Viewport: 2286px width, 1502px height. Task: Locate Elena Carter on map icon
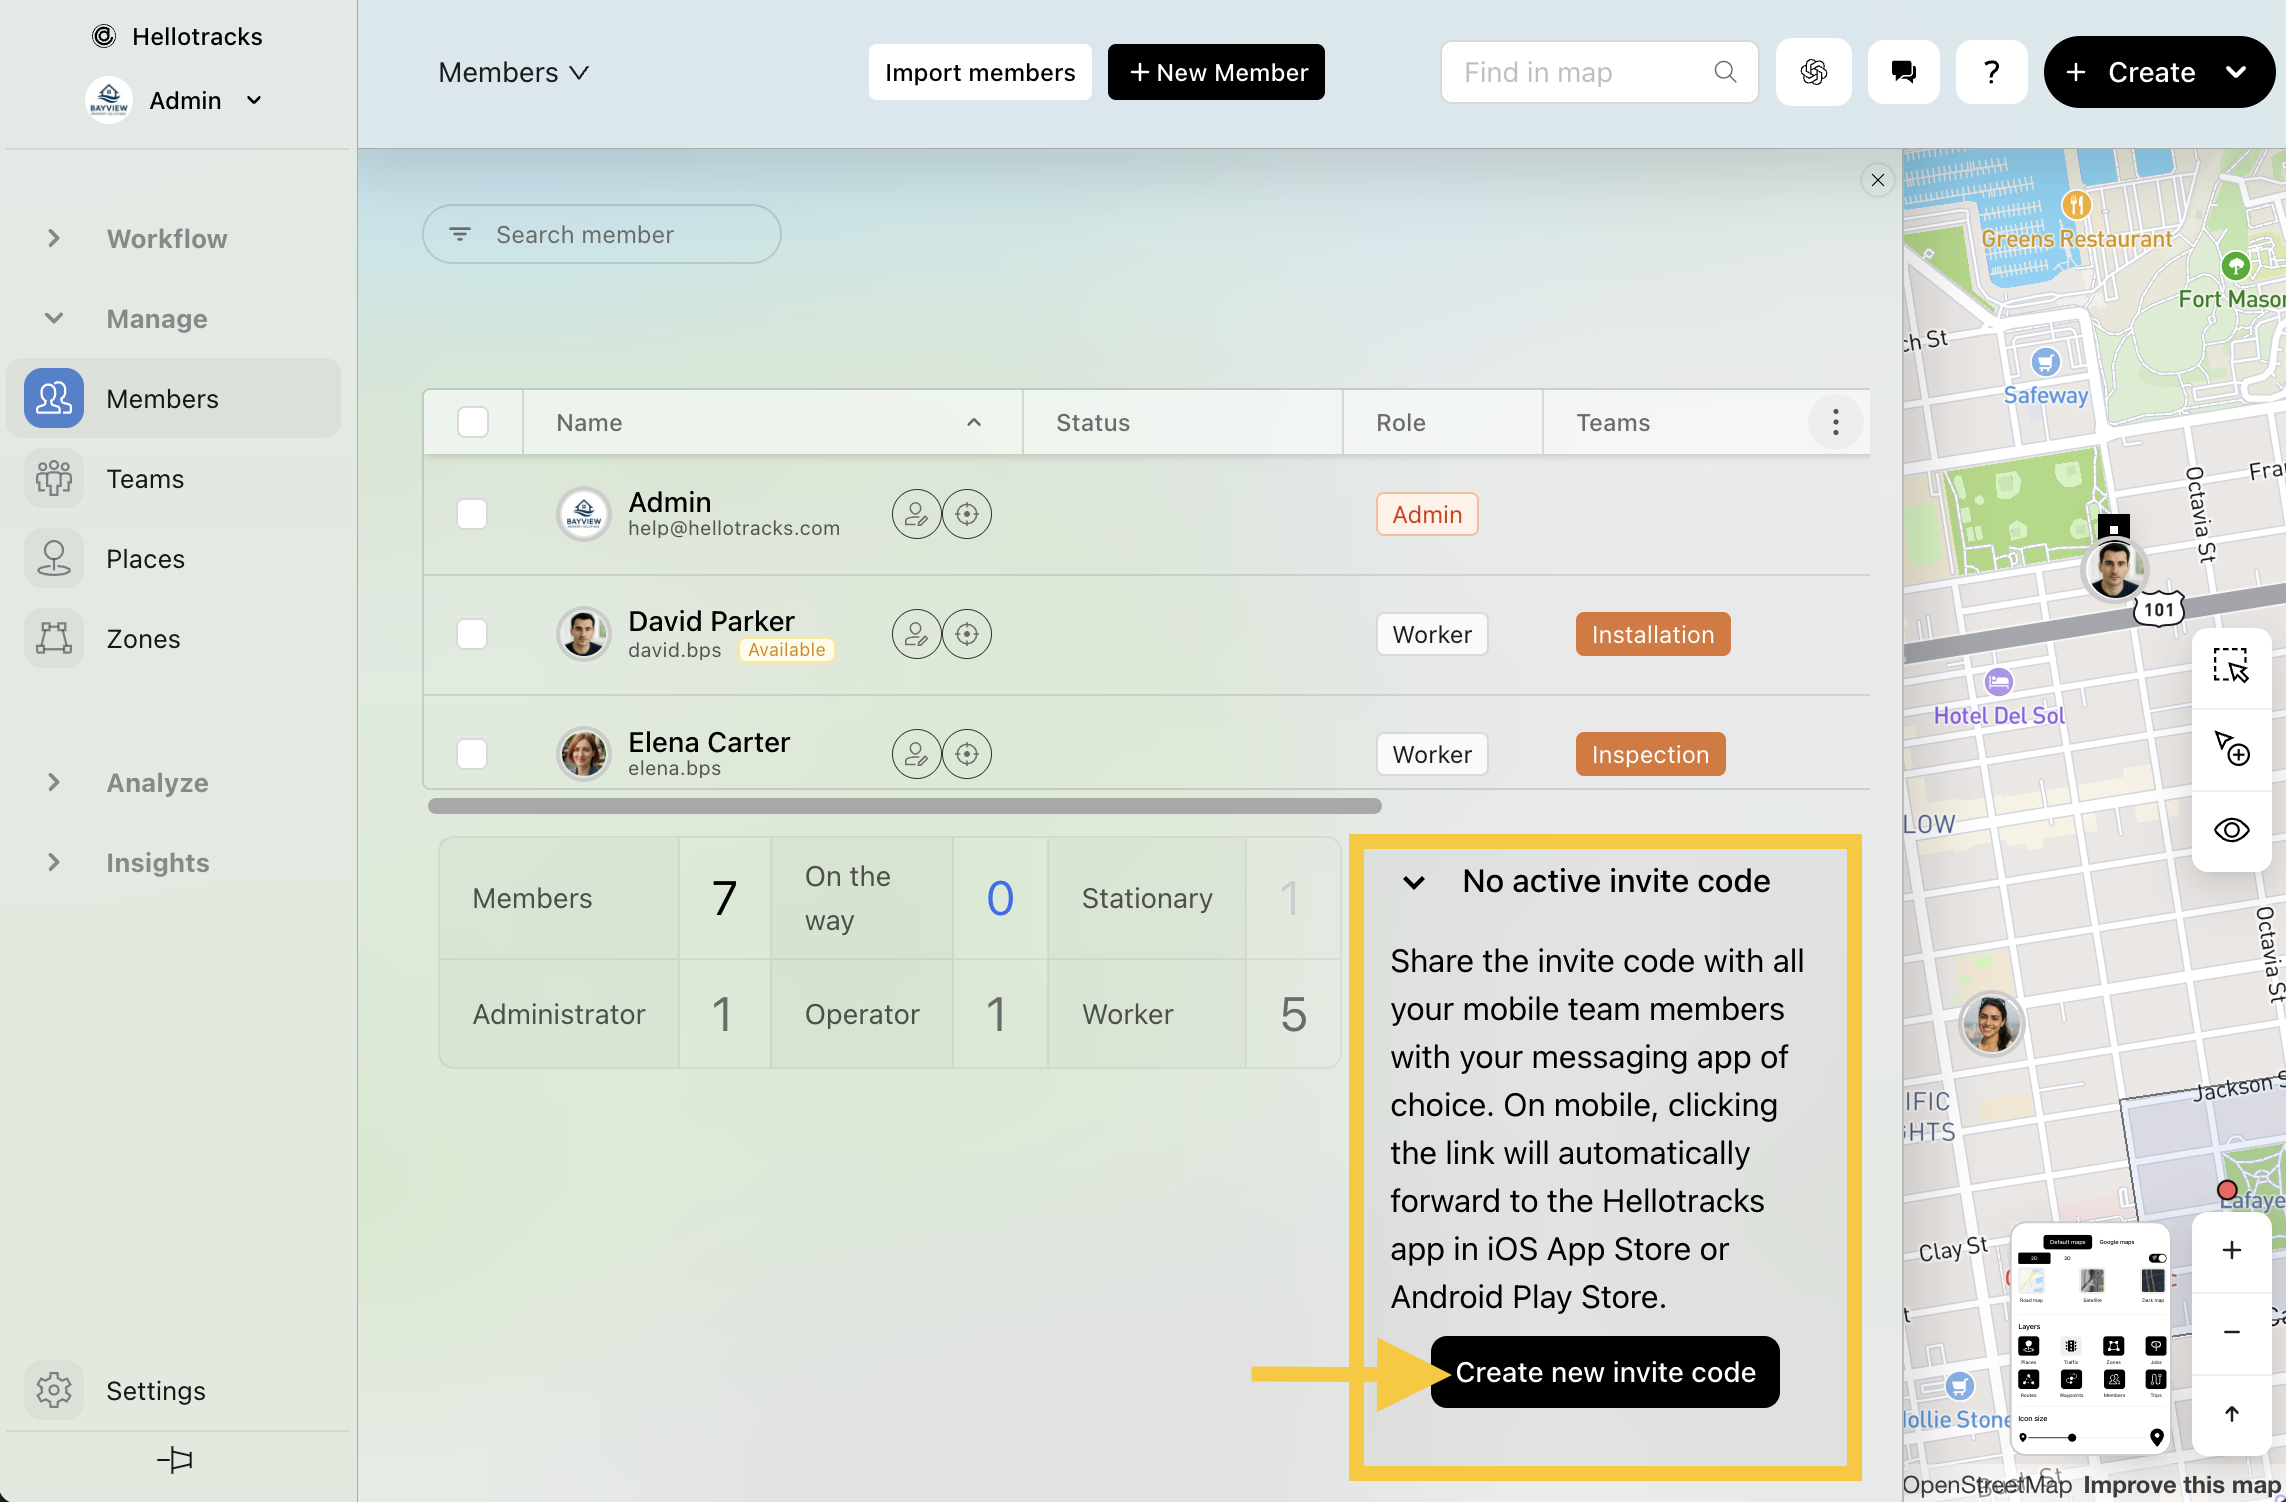pyautogui.click(x=967, y=754)
